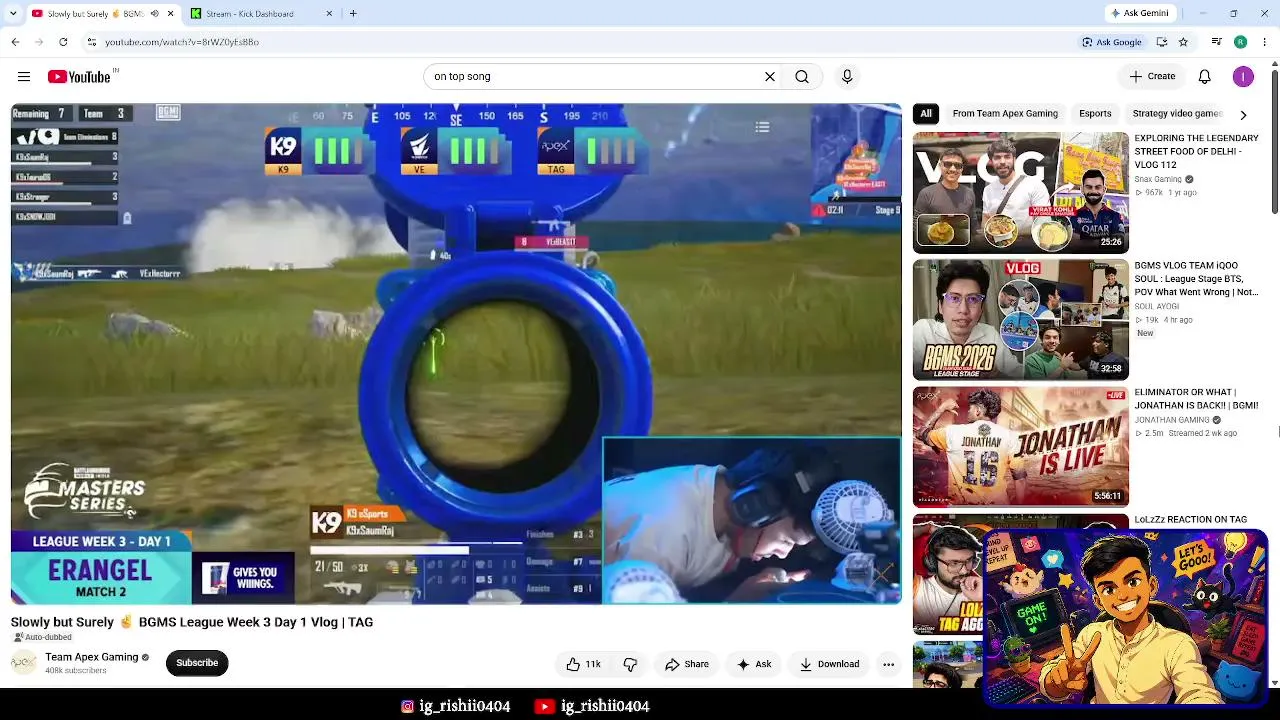Image resolution: width=1280 pixels, height=720 pixels.
Task: Open the Chrome profile avatar R
Action: [x=1240, y=42]
